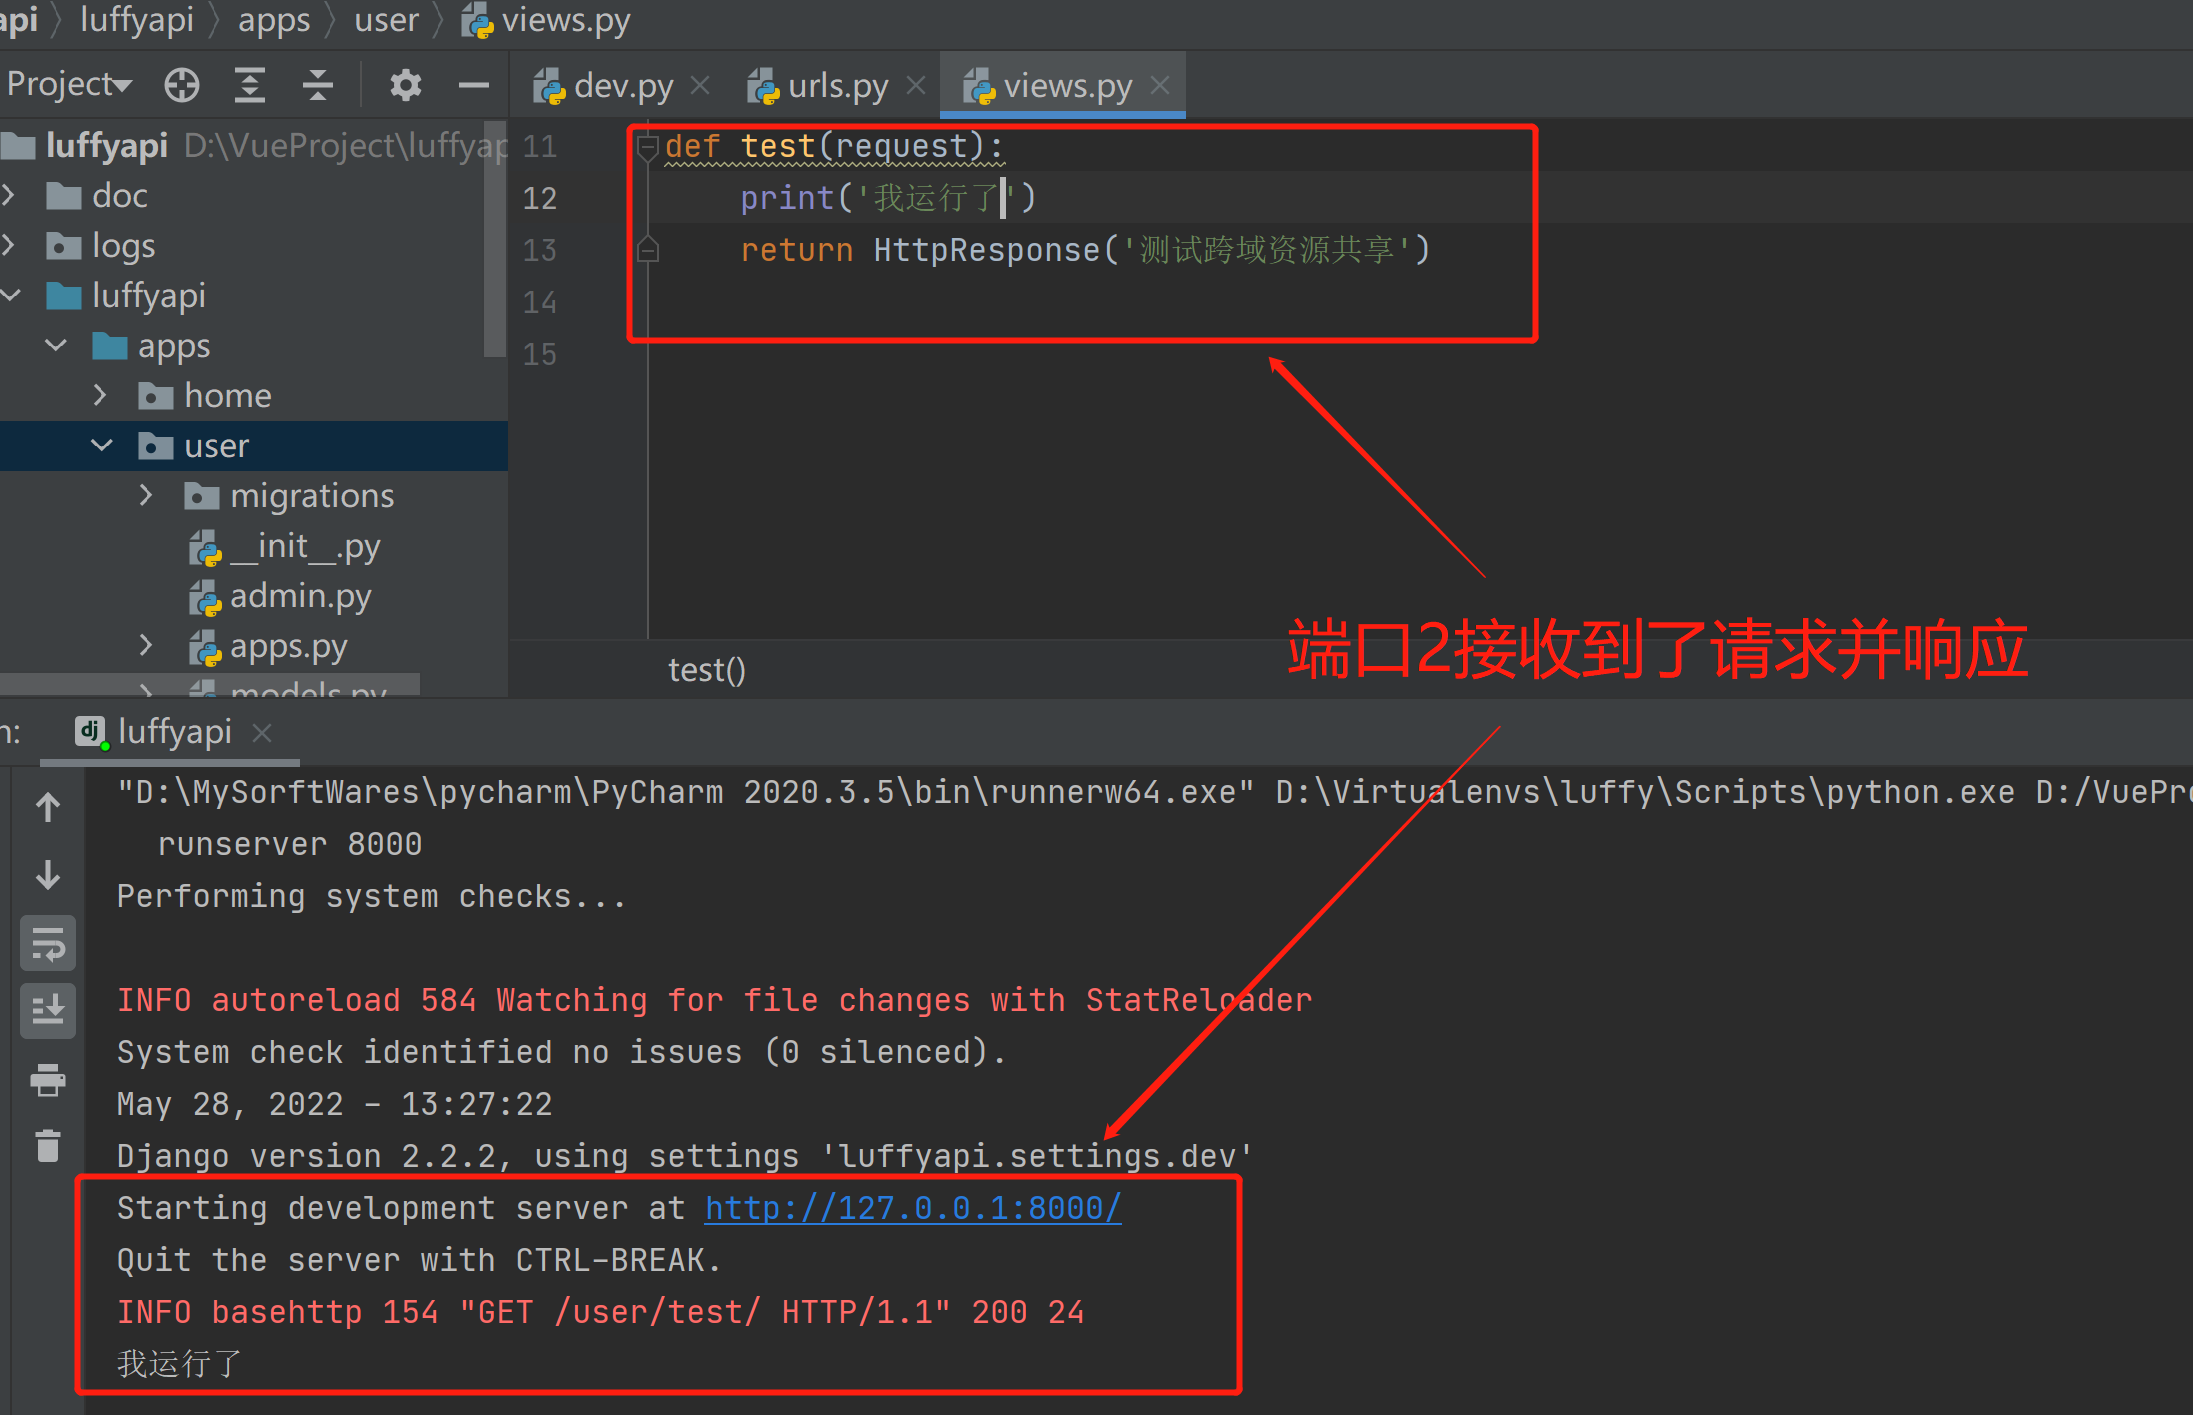
Task: Click the locate/select opened file target icon
Action: (182, 86)
